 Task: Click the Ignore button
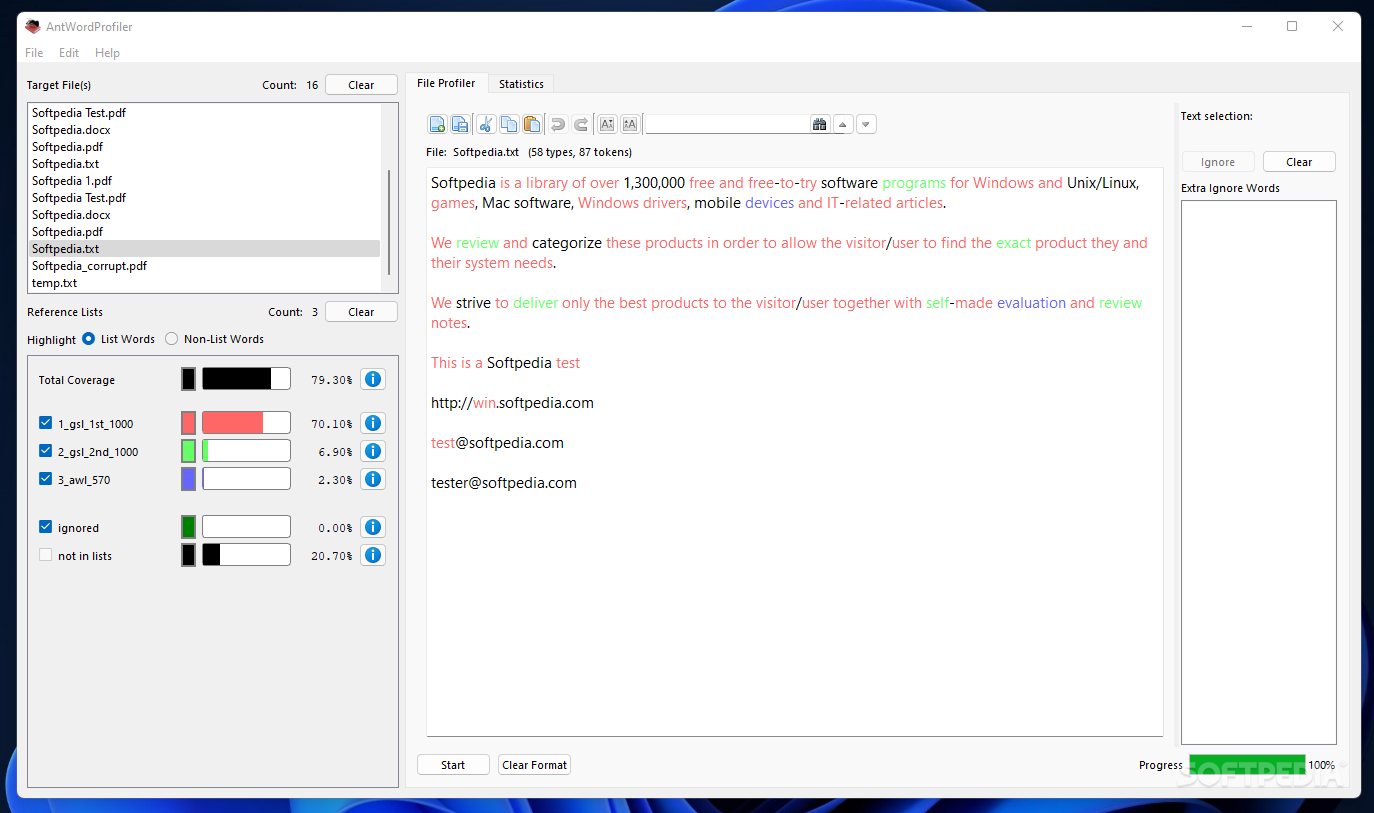click(1218, 162)
